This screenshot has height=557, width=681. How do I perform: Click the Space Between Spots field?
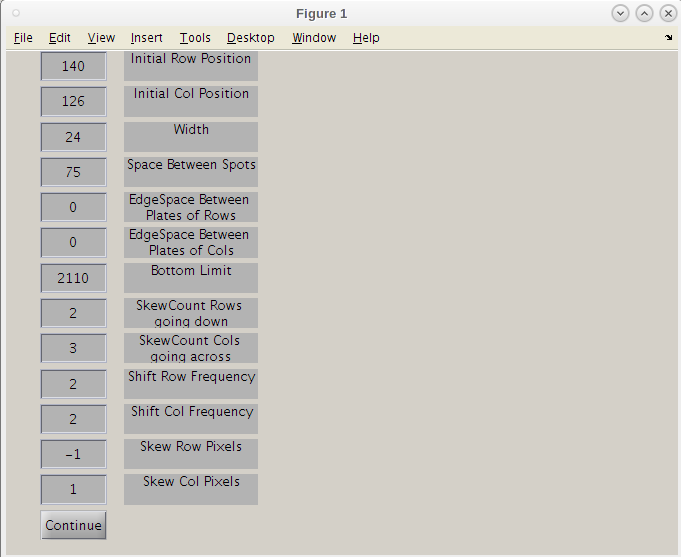click(73, 172)
